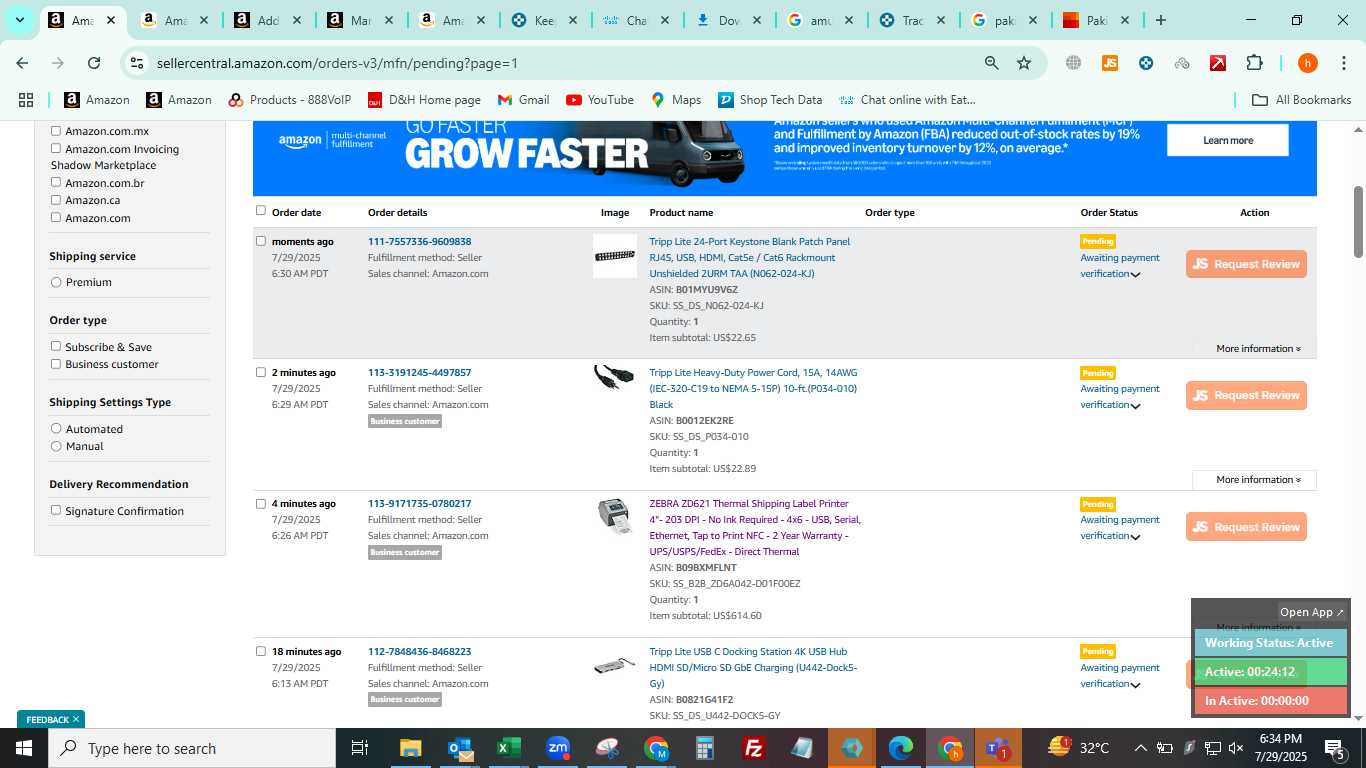The height and width of the screenshot is (768, 1366).
Task: Select Manual shipping settings type
Action: pyautogui.click(x=56, y=446)
